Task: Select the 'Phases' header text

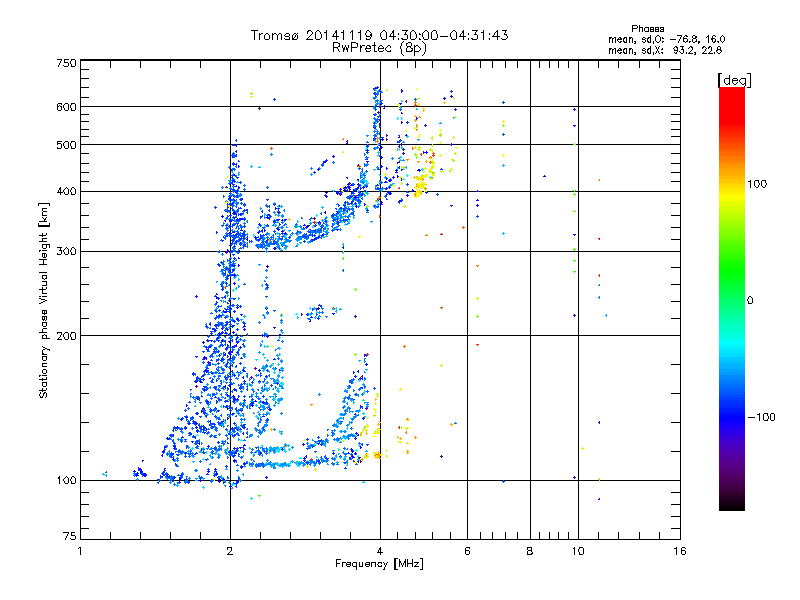Action: click(x=647, y=29)
